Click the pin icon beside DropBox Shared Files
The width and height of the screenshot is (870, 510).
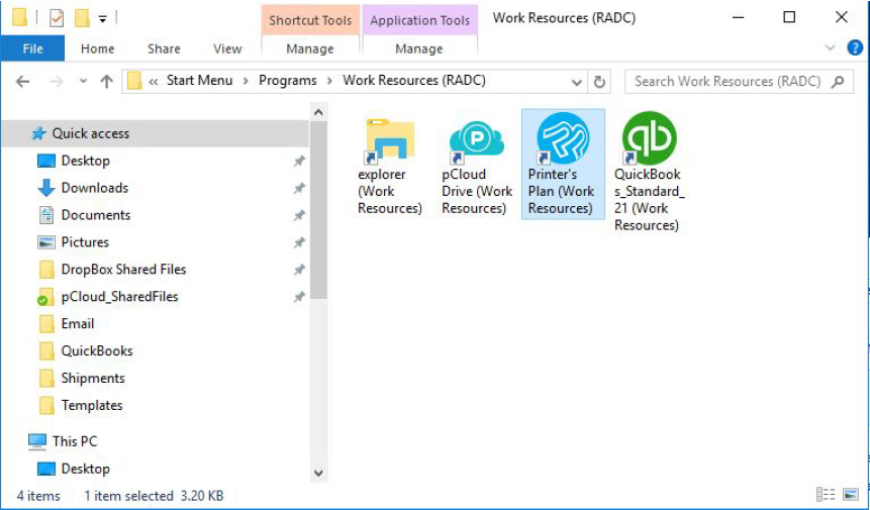click(299, 270)
